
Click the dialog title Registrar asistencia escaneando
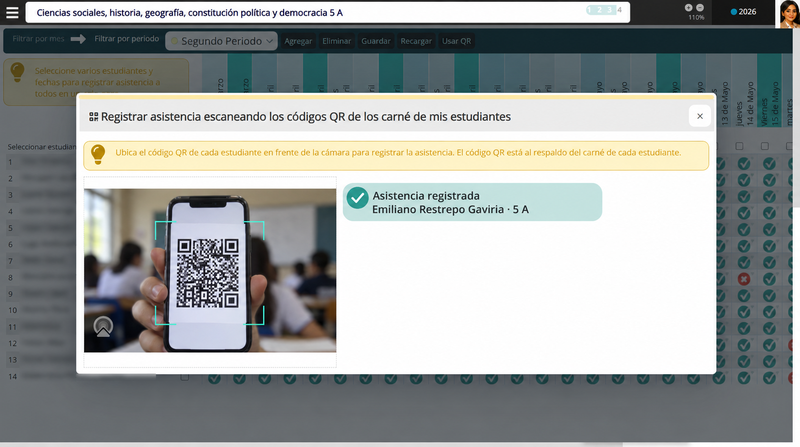pos(306,117)
